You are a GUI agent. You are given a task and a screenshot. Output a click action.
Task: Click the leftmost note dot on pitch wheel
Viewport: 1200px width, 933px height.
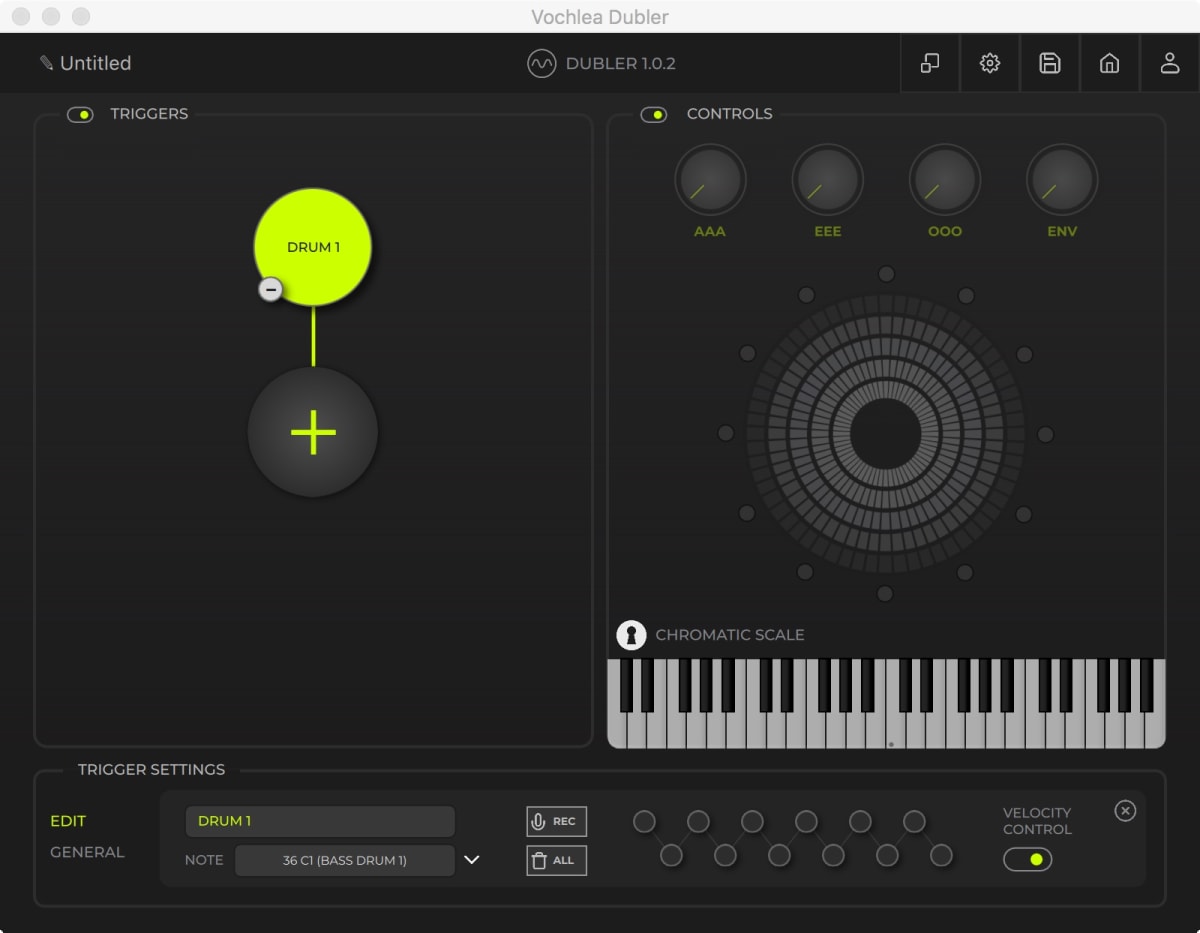point(726,434)
